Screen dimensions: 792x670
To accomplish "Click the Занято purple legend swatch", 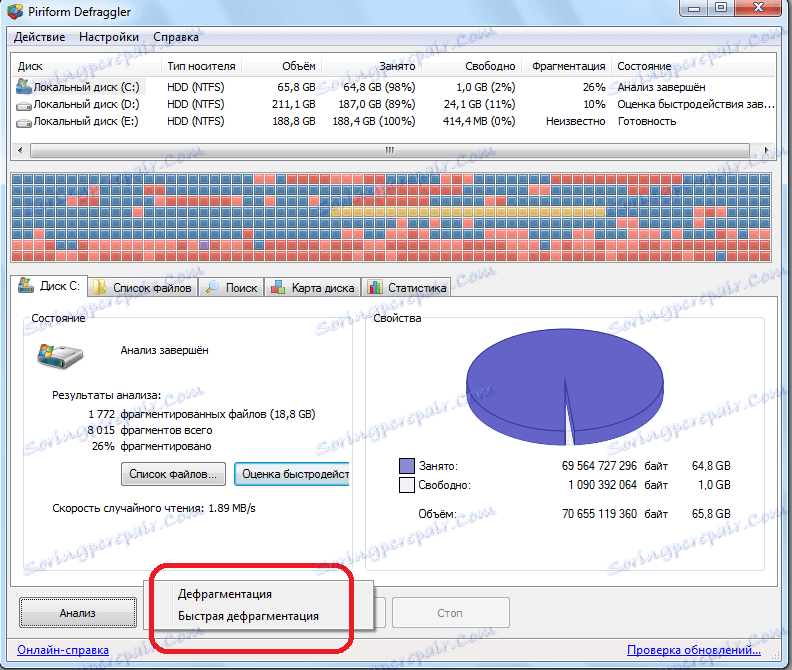I will point(407,466).
